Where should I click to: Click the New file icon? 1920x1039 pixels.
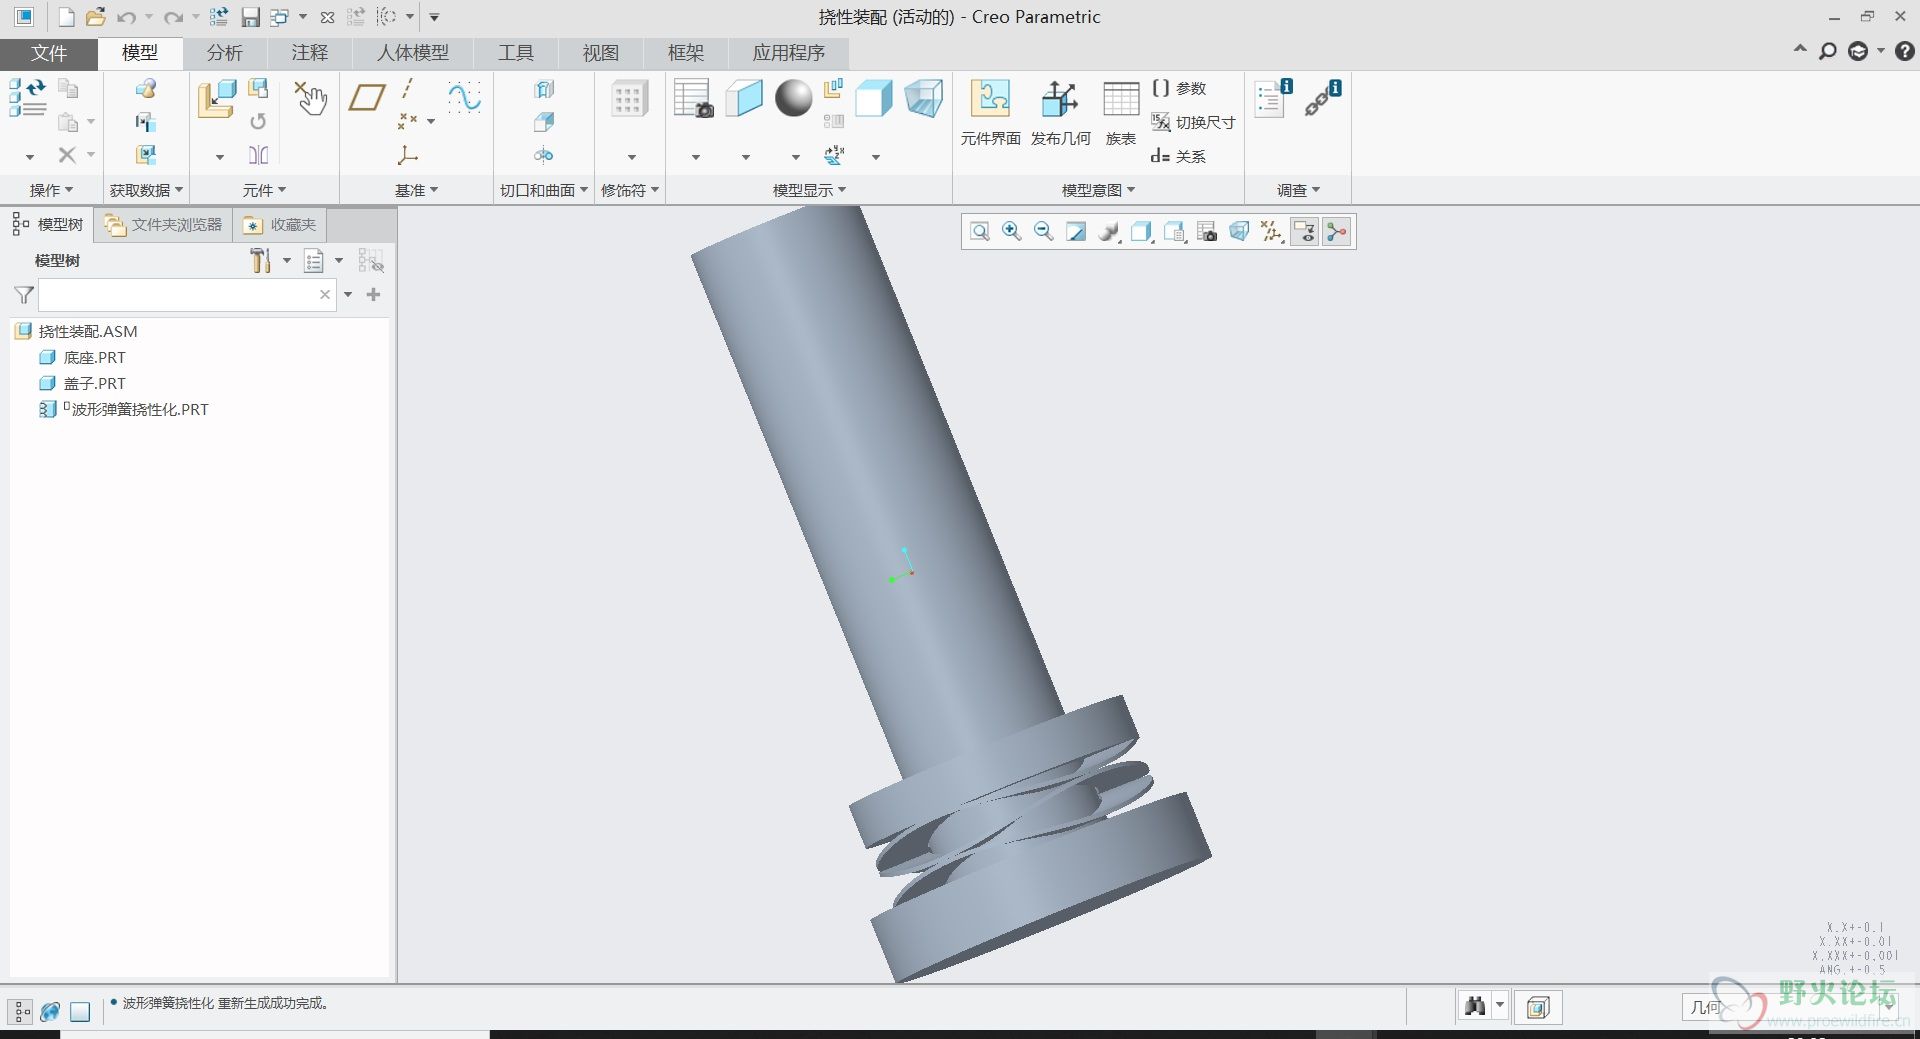click(x=66, y=17)
